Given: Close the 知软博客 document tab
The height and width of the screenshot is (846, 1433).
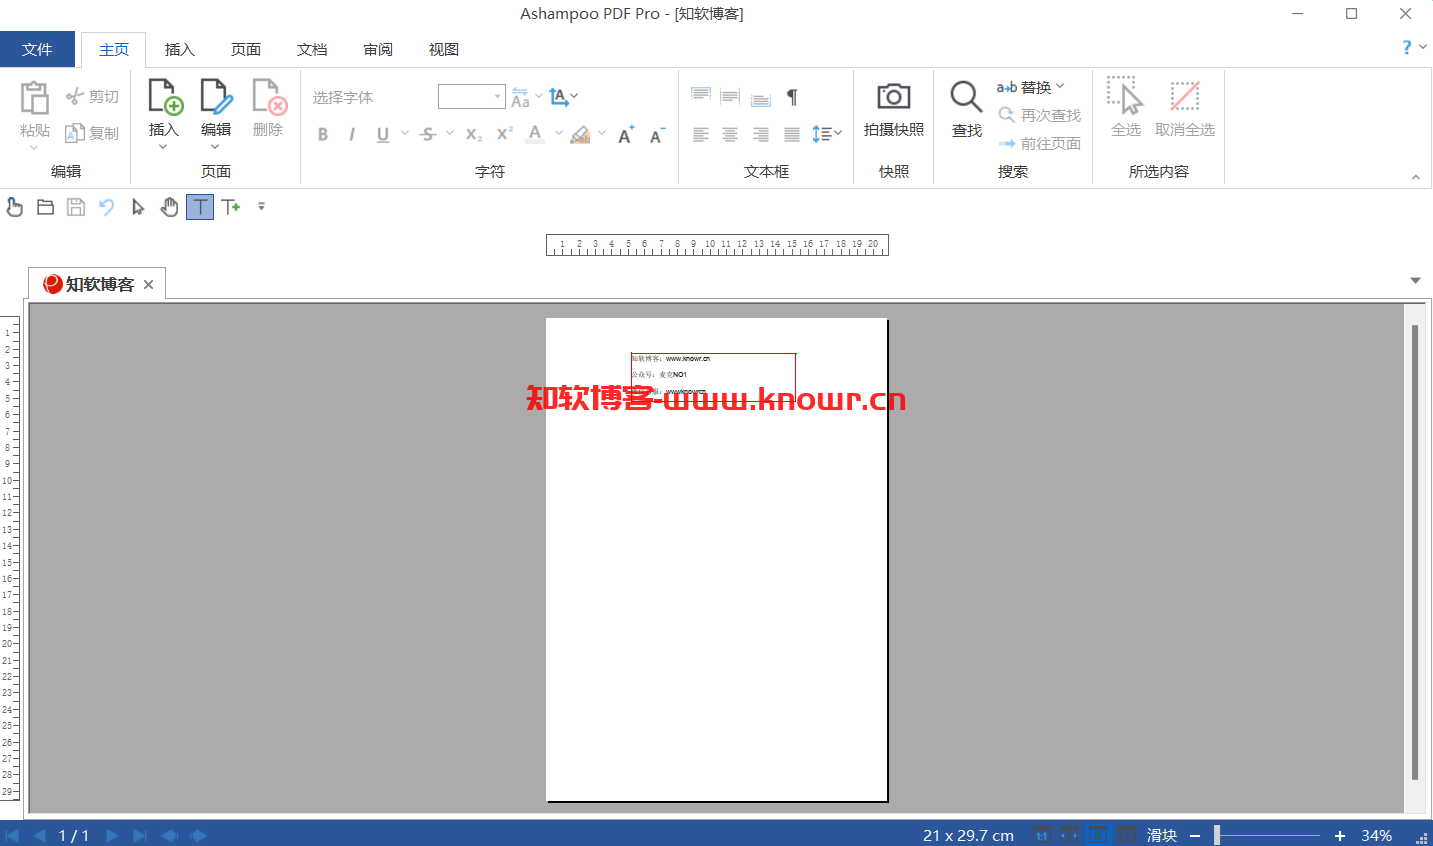Looking at the screenshot, I should (x=148, y=284).
